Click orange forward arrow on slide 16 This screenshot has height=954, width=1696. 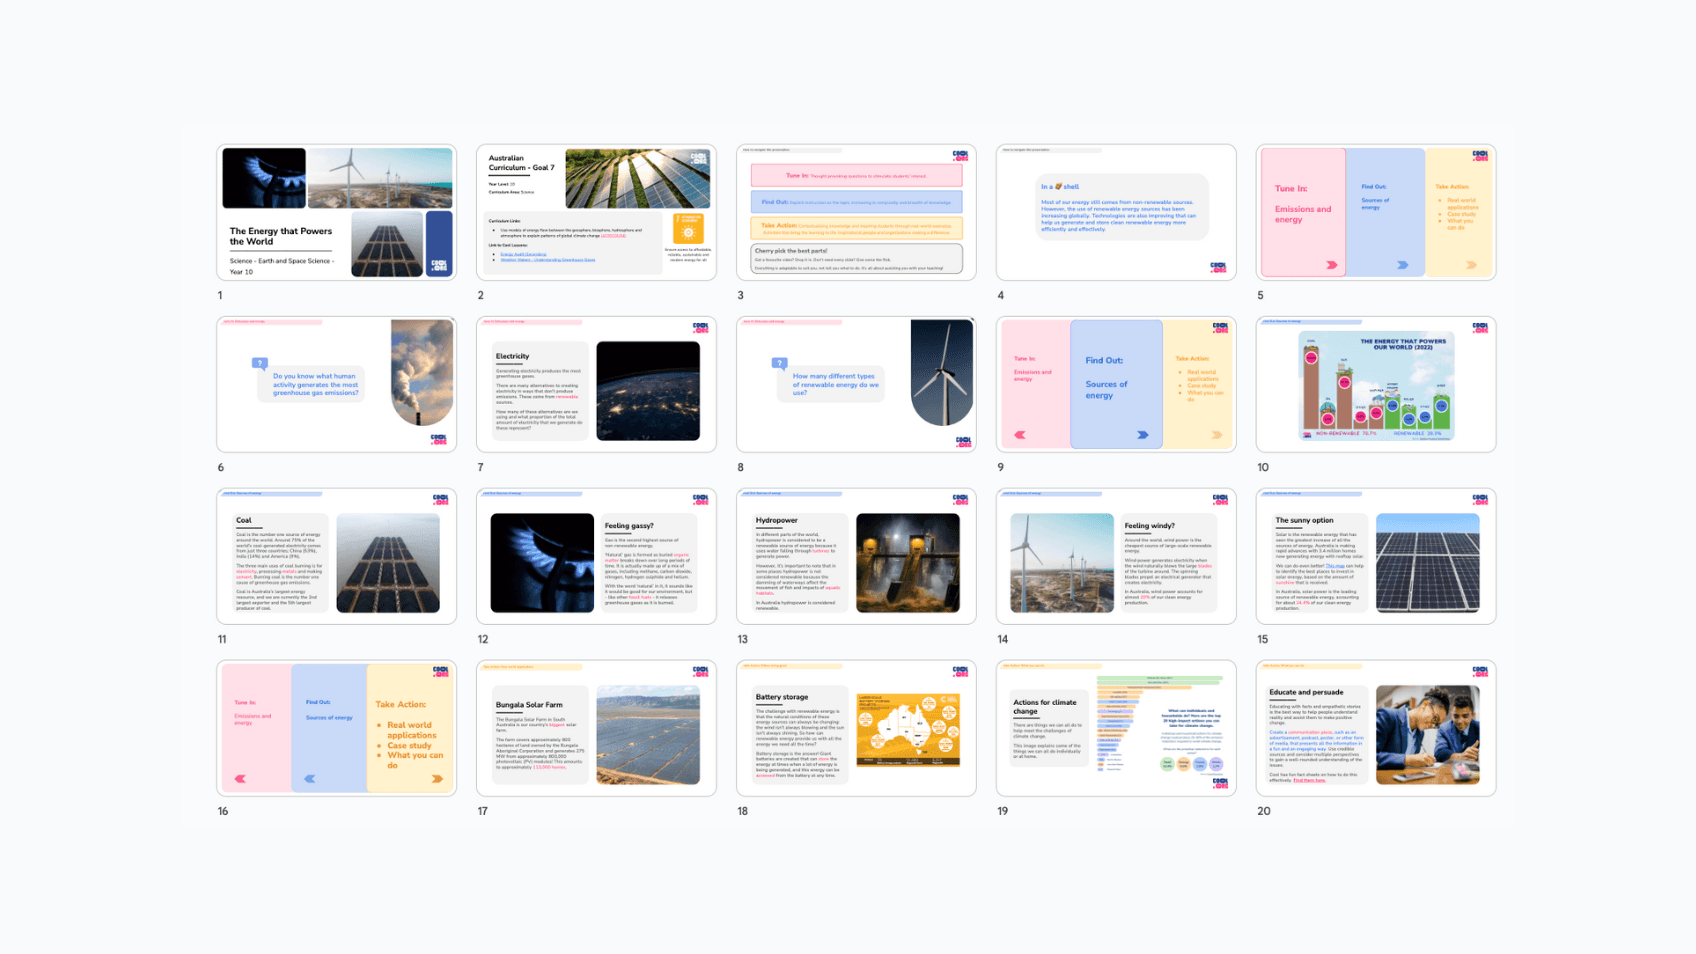click(437, 778)
